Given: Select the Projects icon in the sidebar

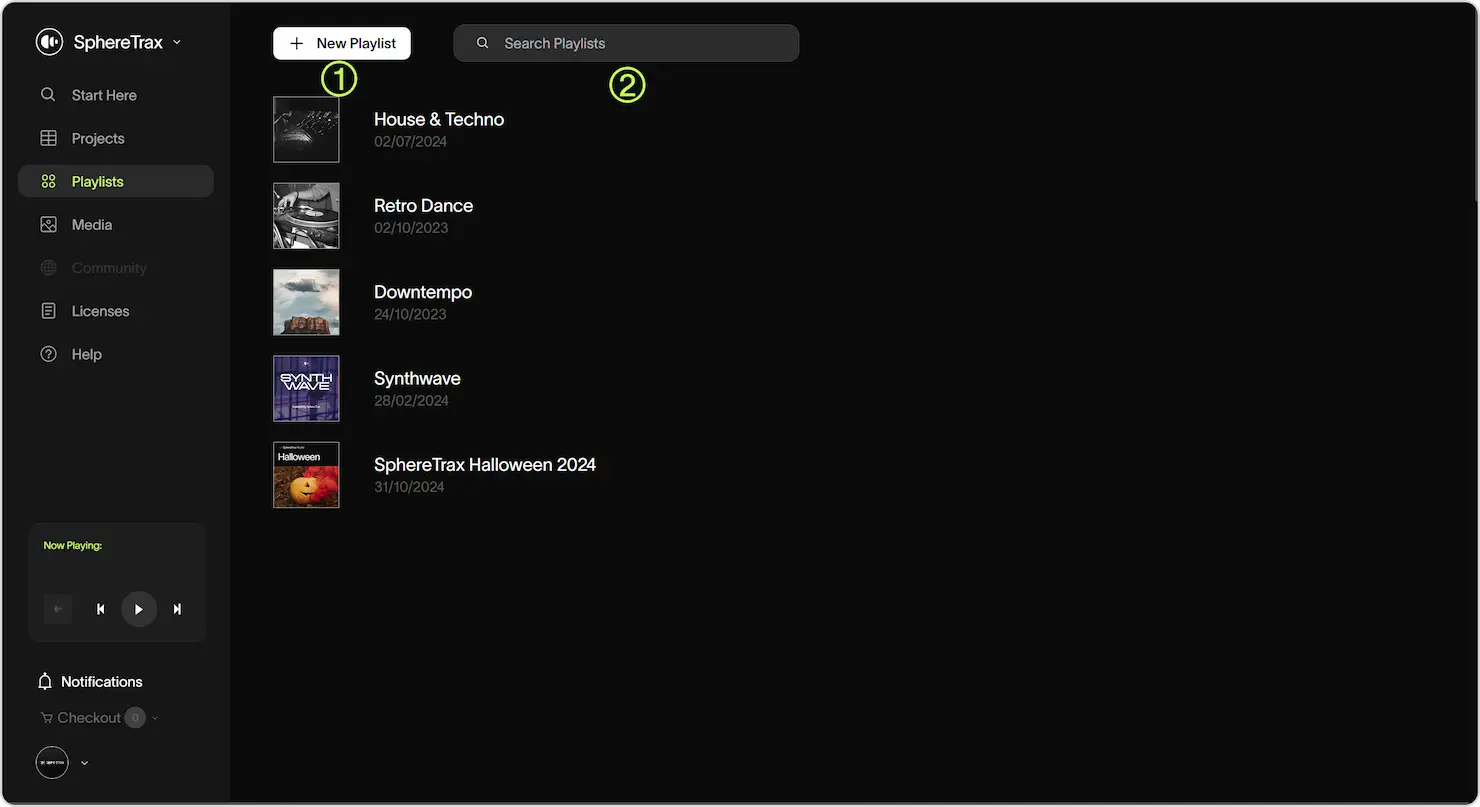Looking at the screenshot, I should coord(48,138).
